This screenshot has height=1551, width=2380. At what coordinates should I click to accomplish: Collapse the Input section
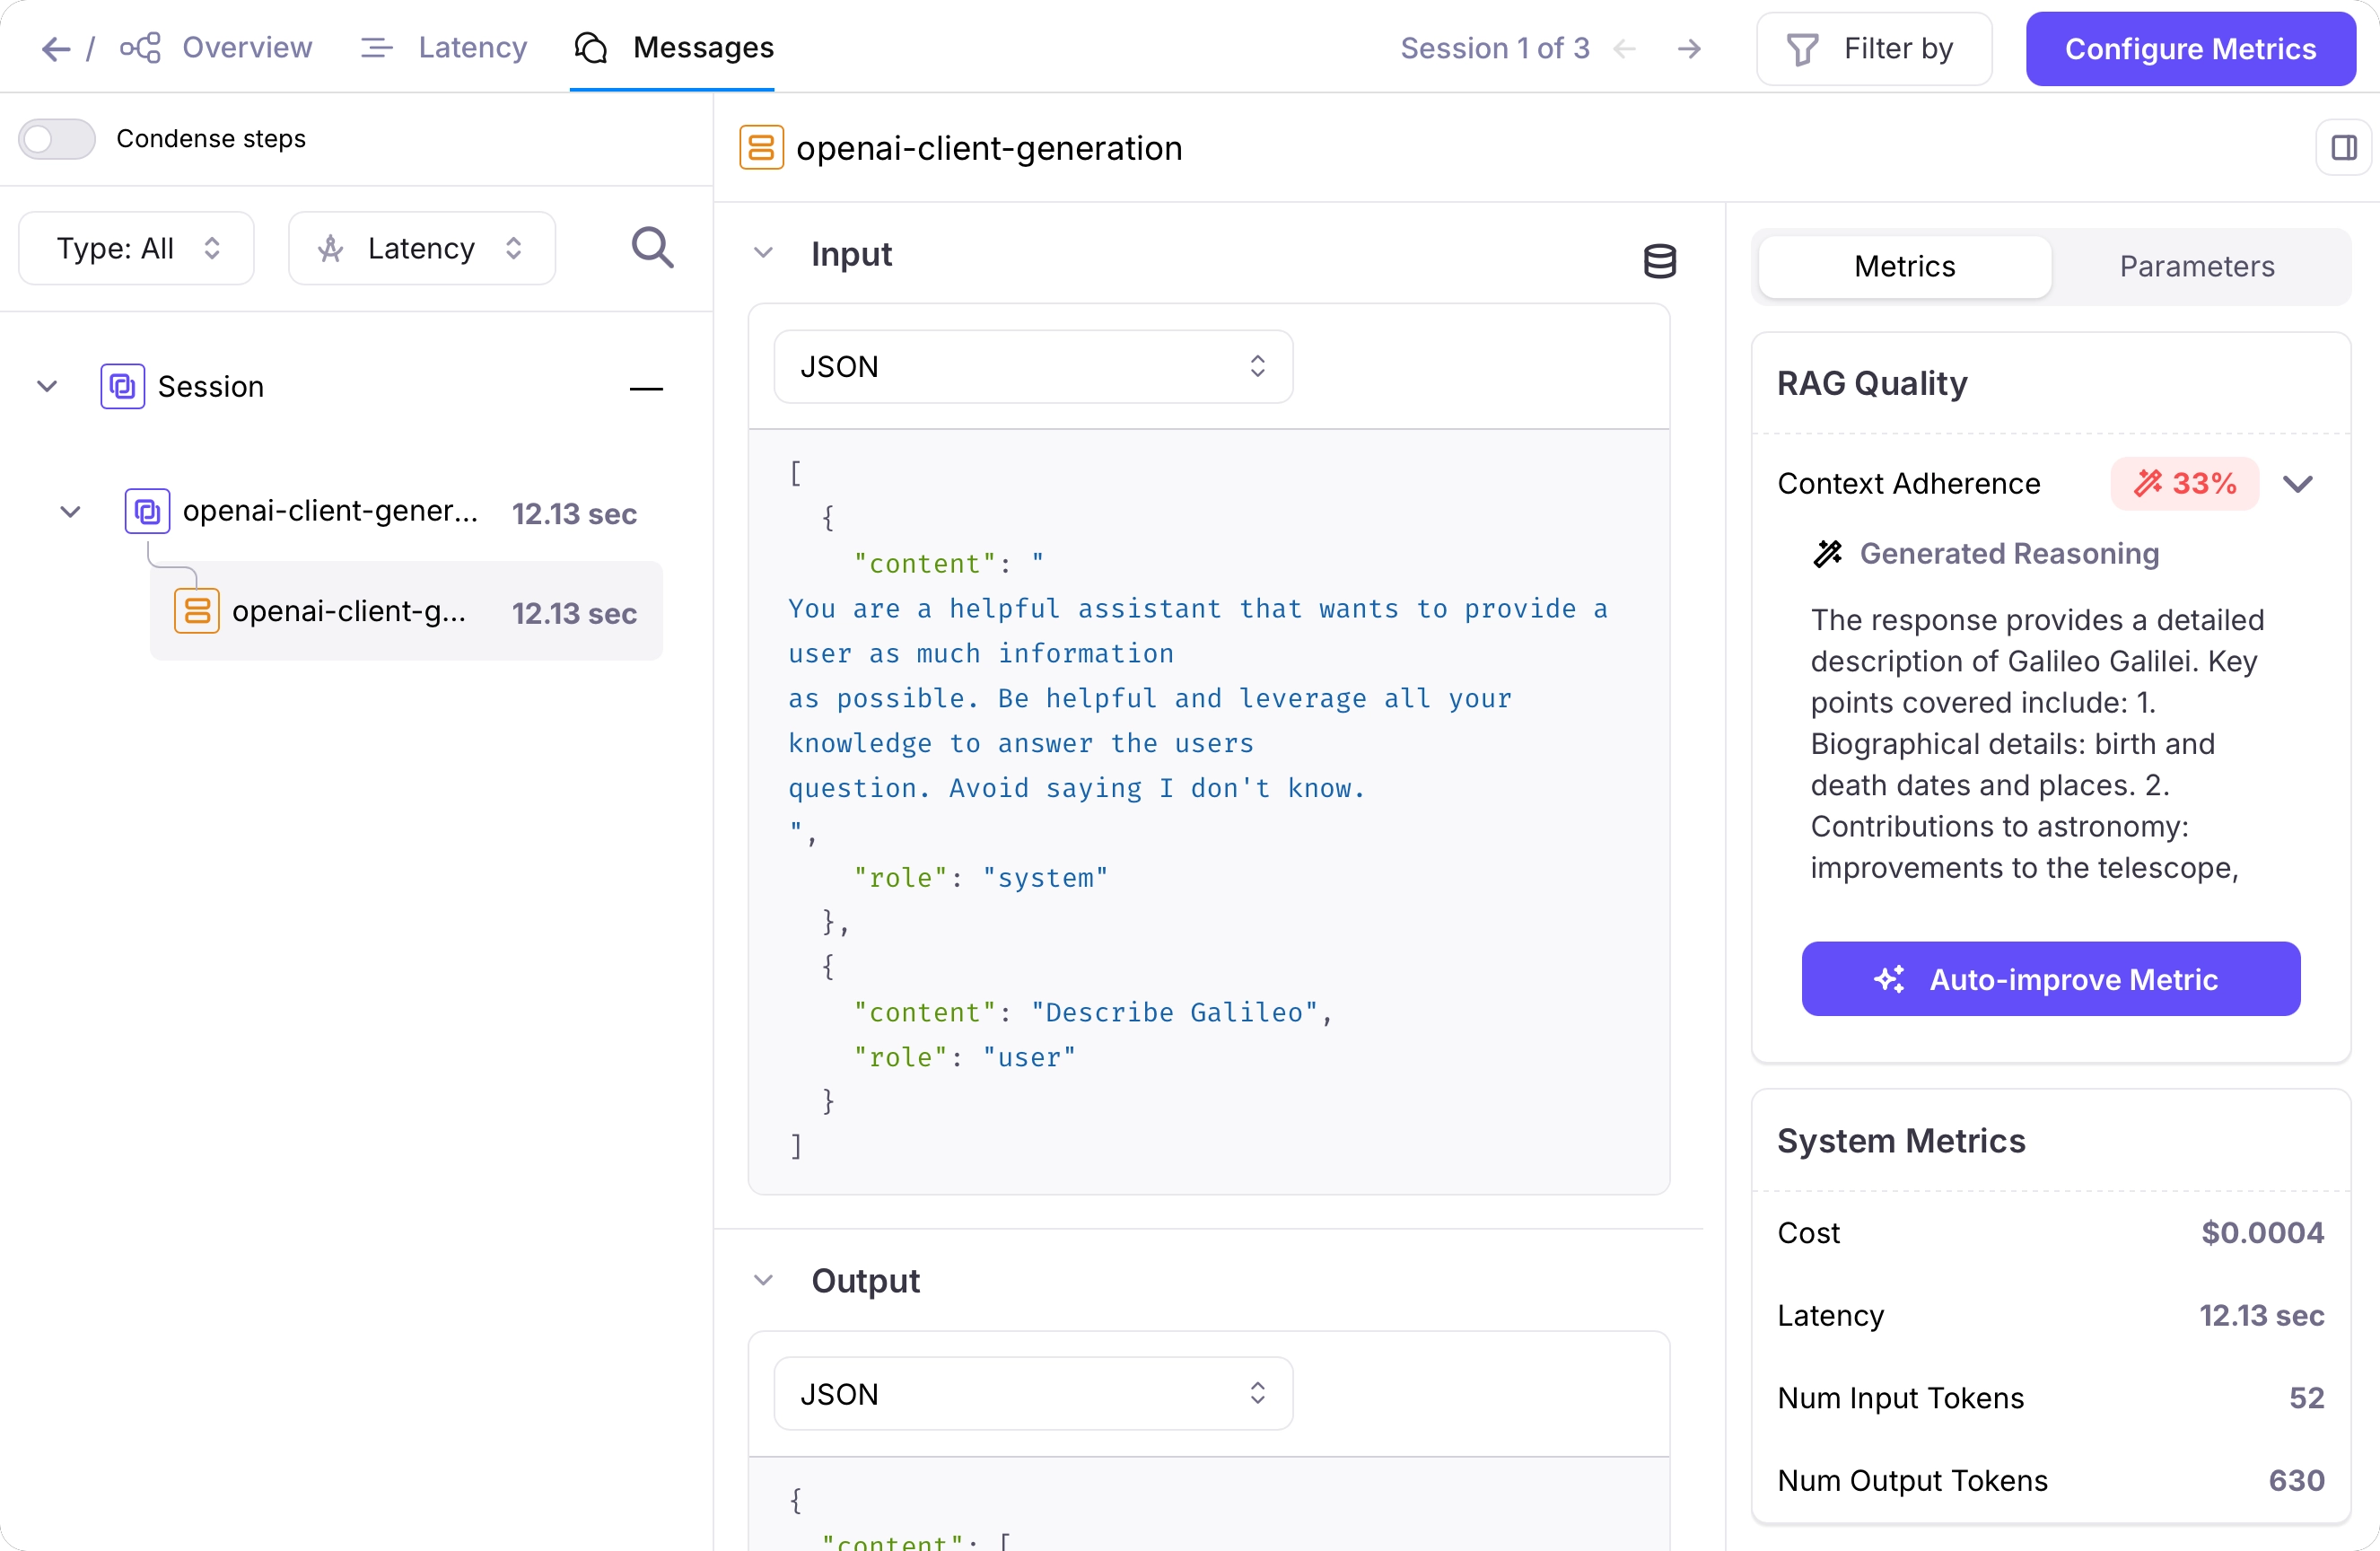click(763, 253)
